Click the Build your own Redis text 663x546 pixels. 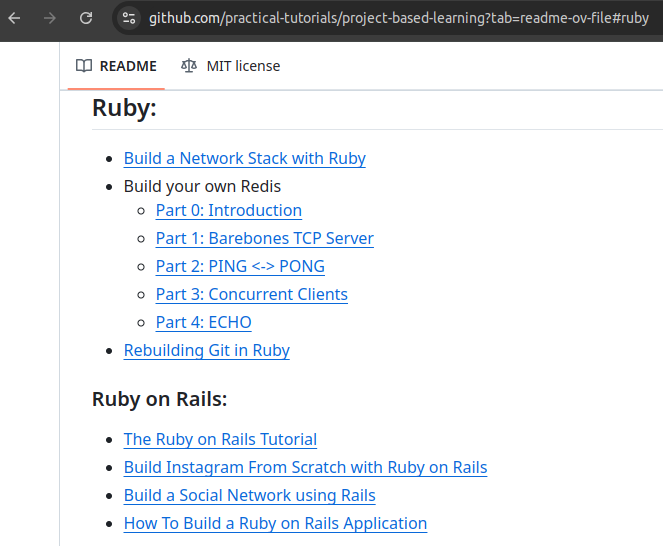[202, 187]
